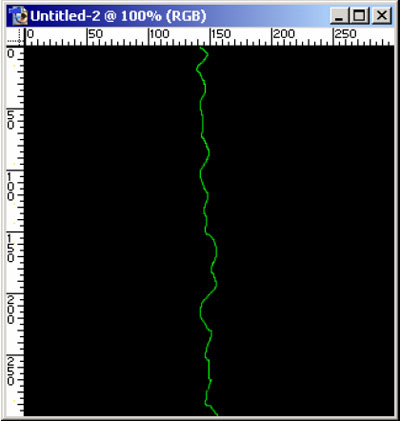Click the 50 mark on horizontal ruler
400x421 pixels.
tap(96, 34)
